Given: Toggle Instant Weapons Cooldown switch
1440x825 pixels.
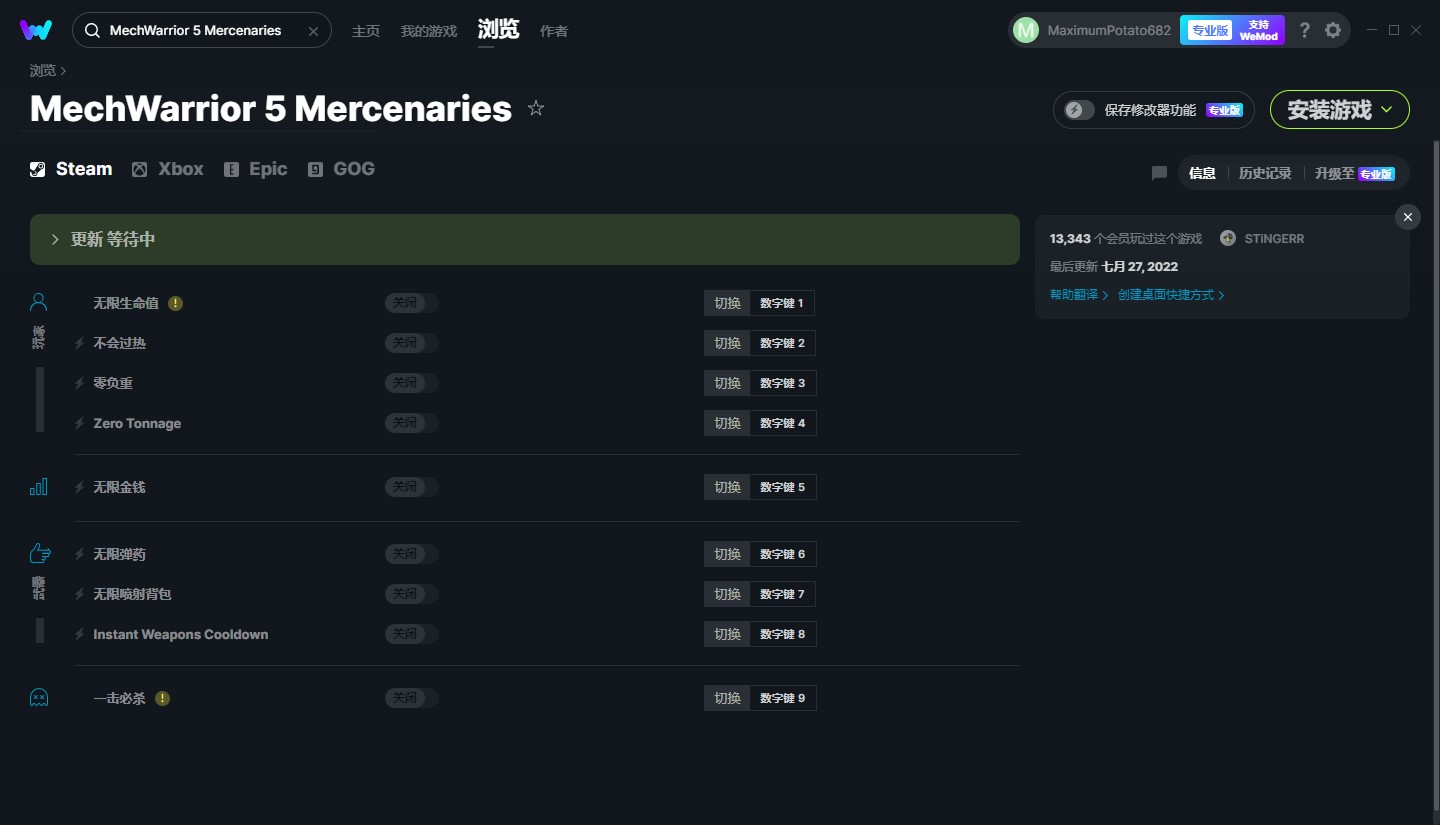Looking at the screenshot, I should point(412,634).
